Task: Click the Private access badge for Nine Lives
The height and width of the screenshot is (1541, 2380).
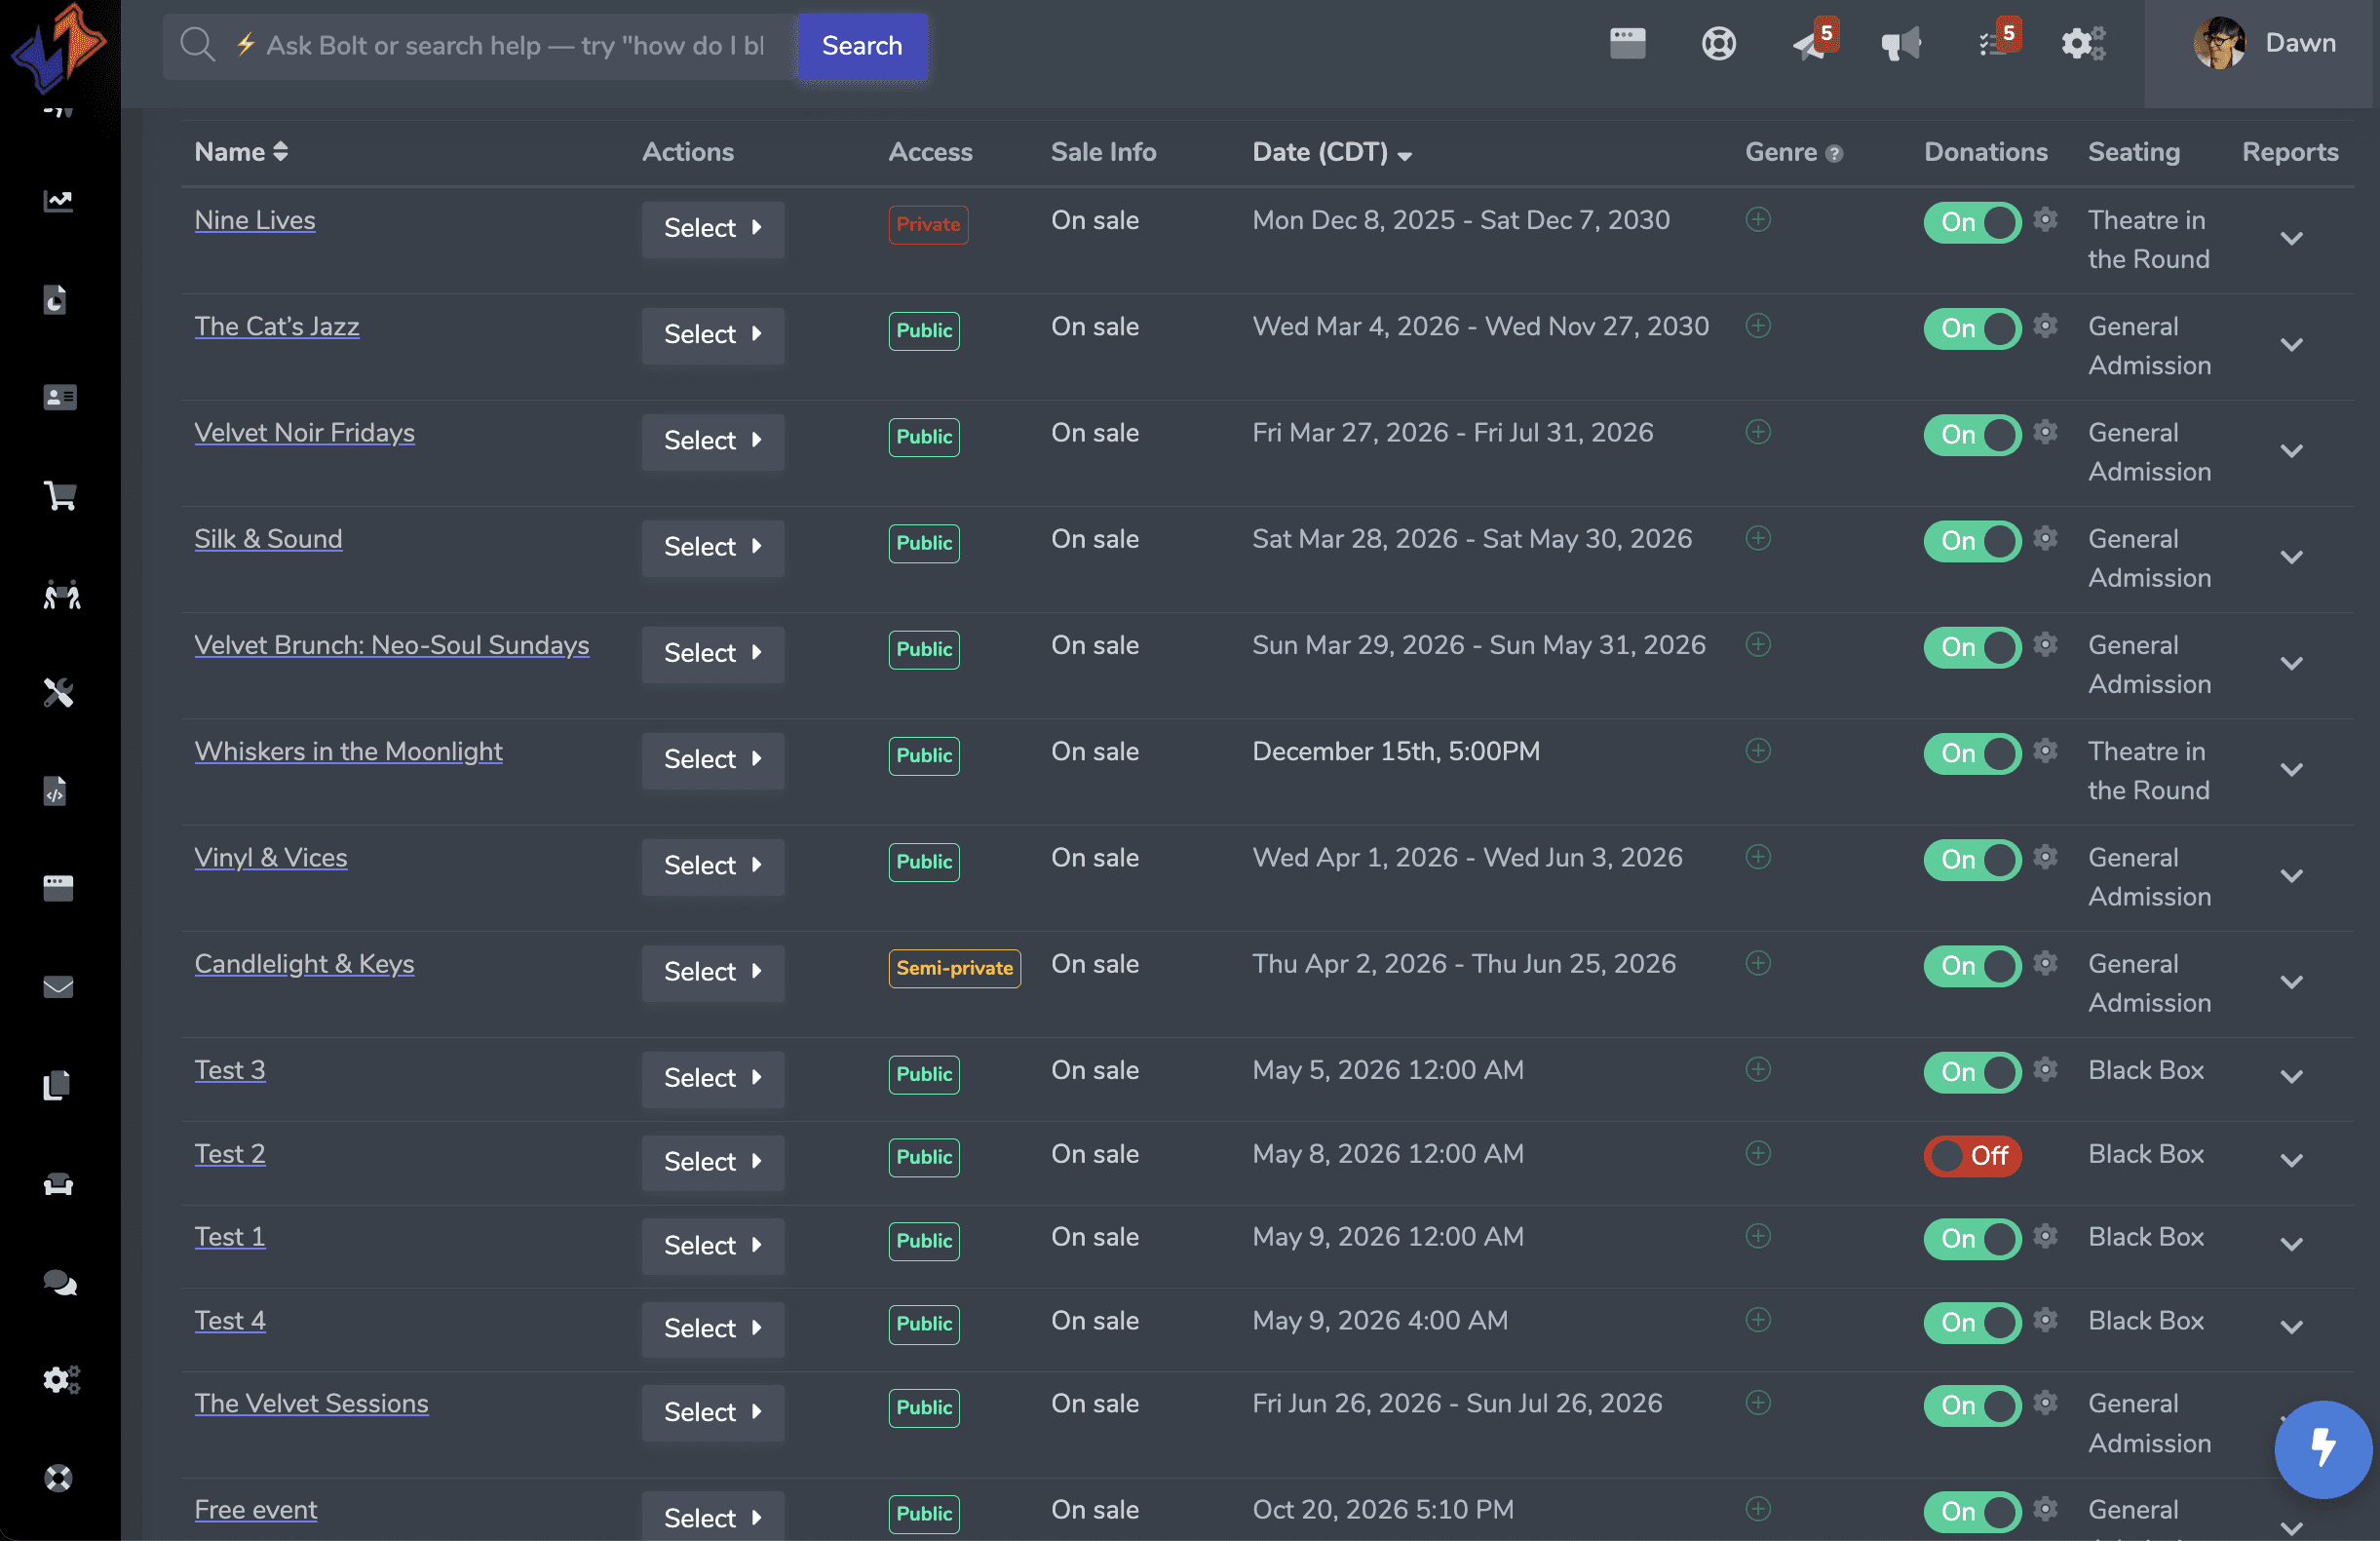Action: click(928, 225)
